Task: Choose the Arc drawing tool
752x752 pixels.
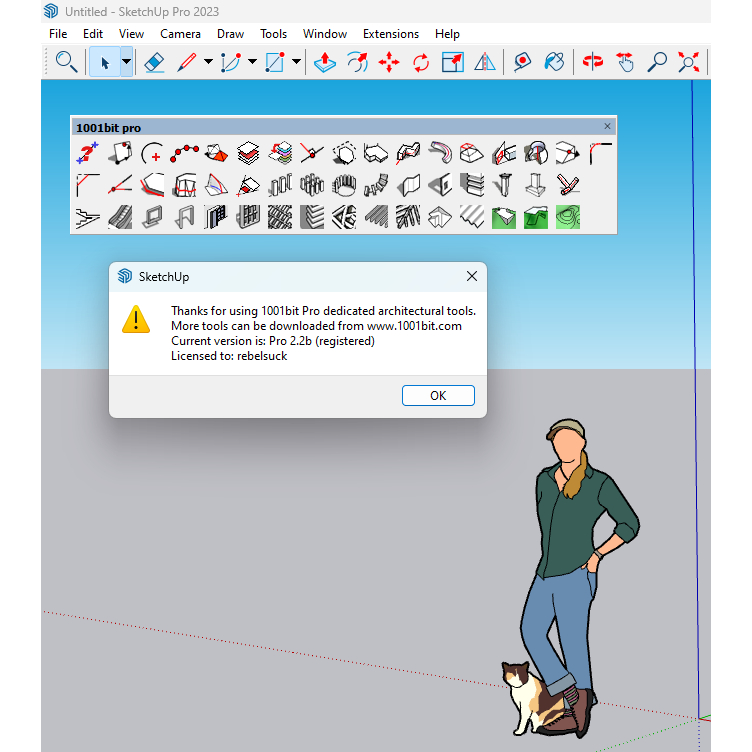Action: coord(231,62)
